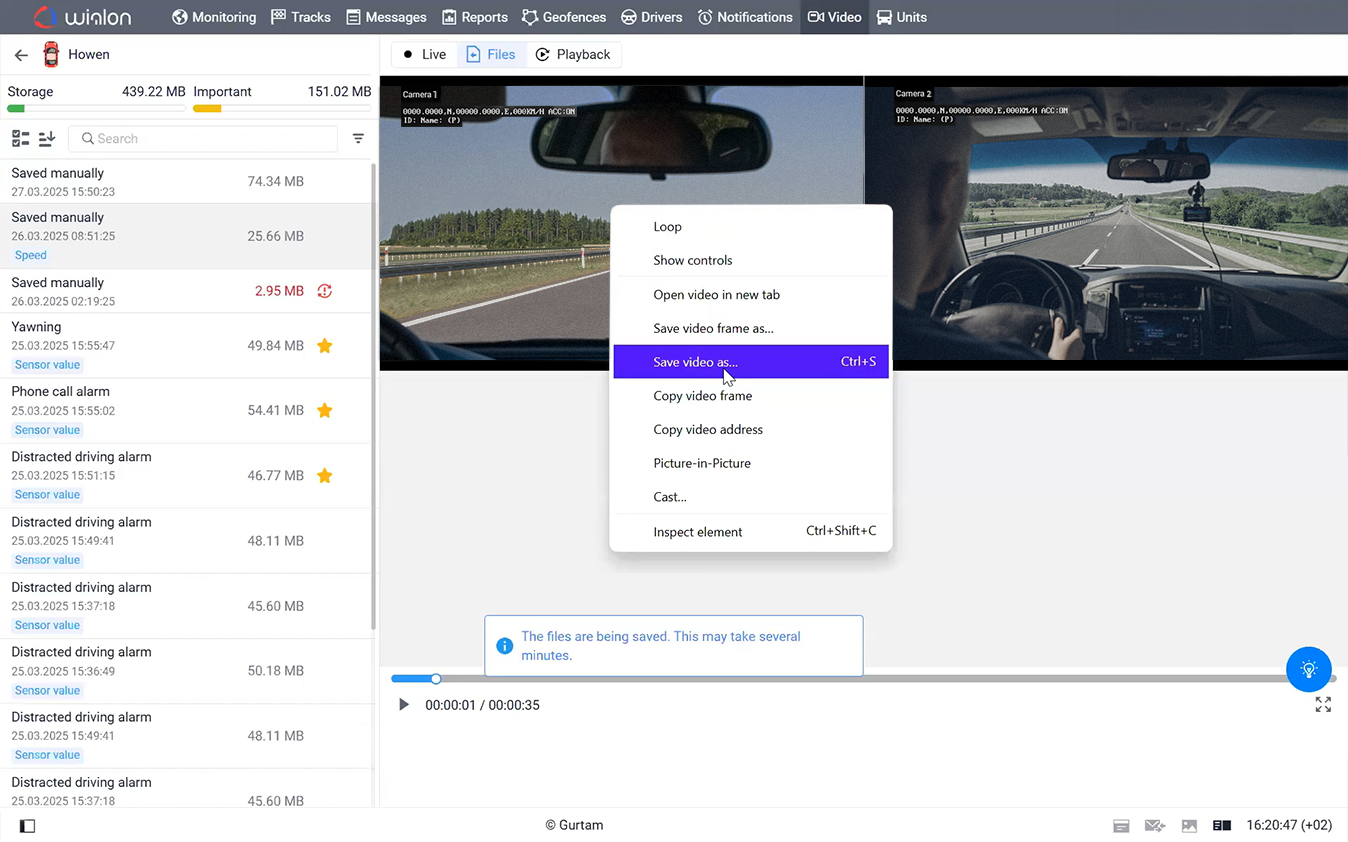Choose Open video in new tab
The image size is (1348, 842).
click(x=751, y=295)
